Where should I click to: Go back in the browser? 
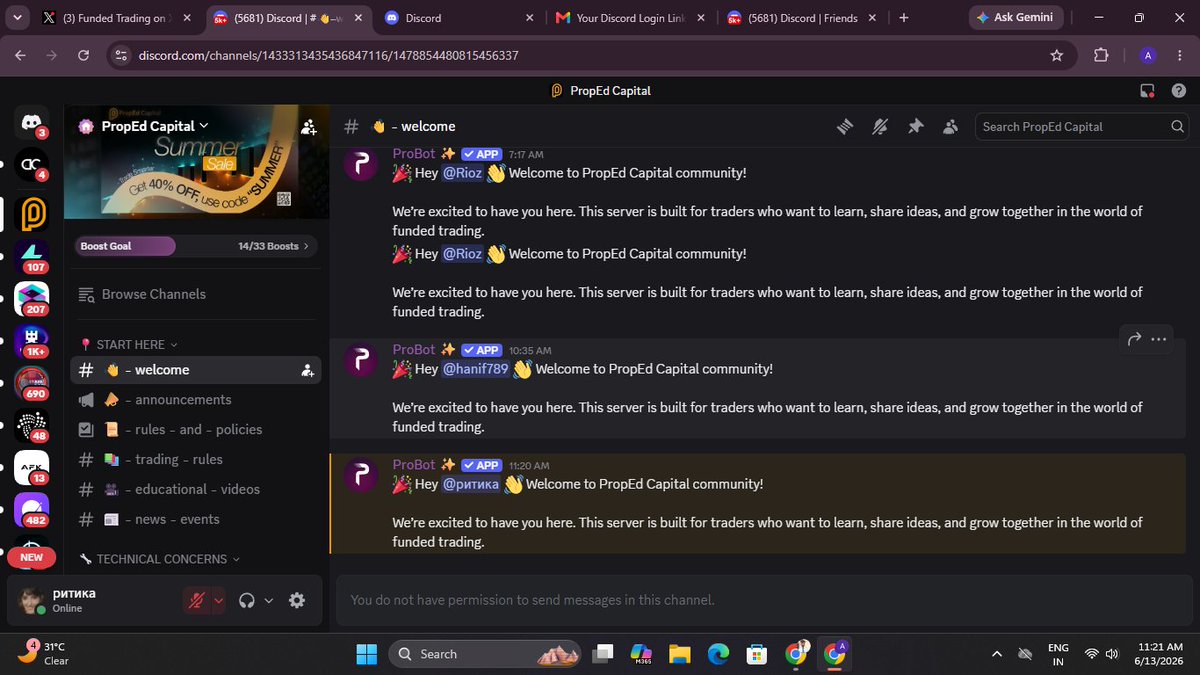(x=20, y=56)
